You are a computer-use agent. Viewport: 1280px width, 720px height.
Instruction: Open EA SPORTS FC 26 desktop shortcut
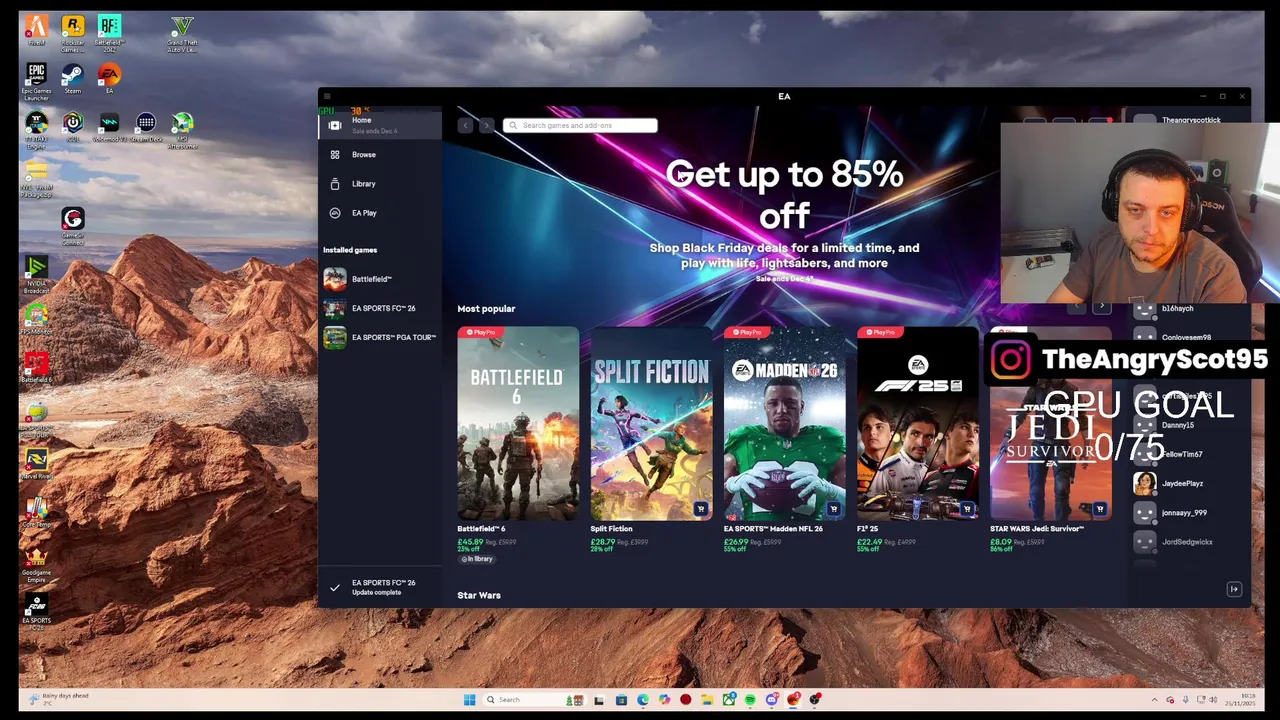coord(36,613)
